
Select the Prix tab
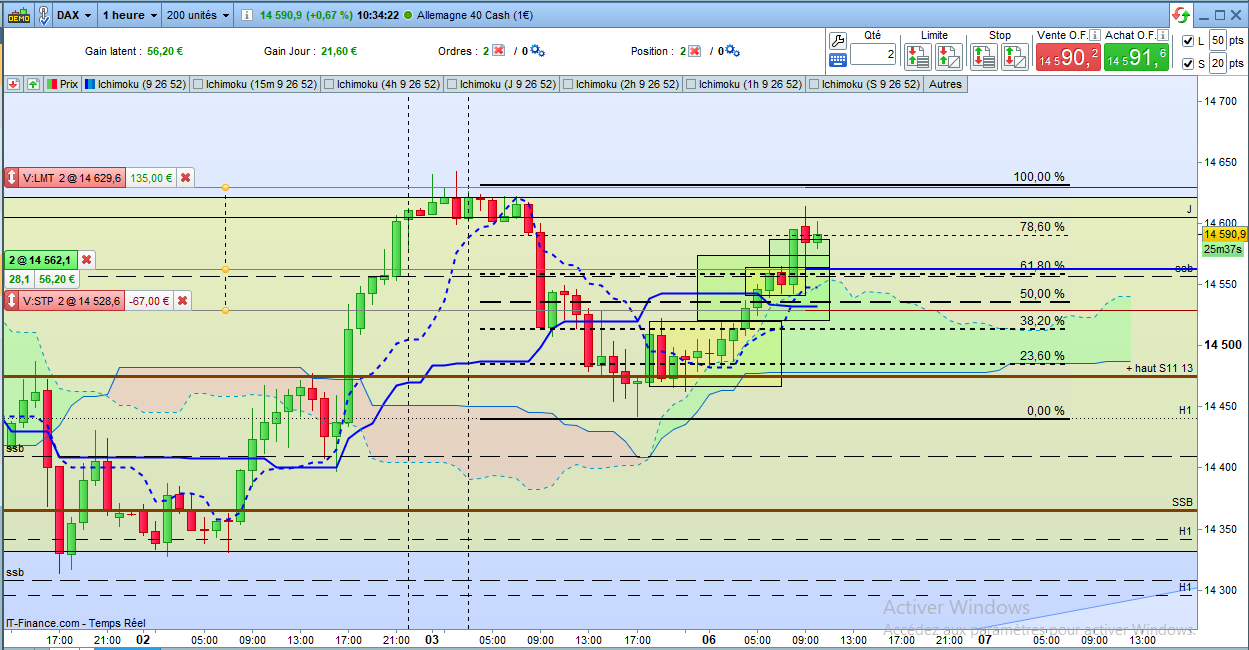pos(63,84)
